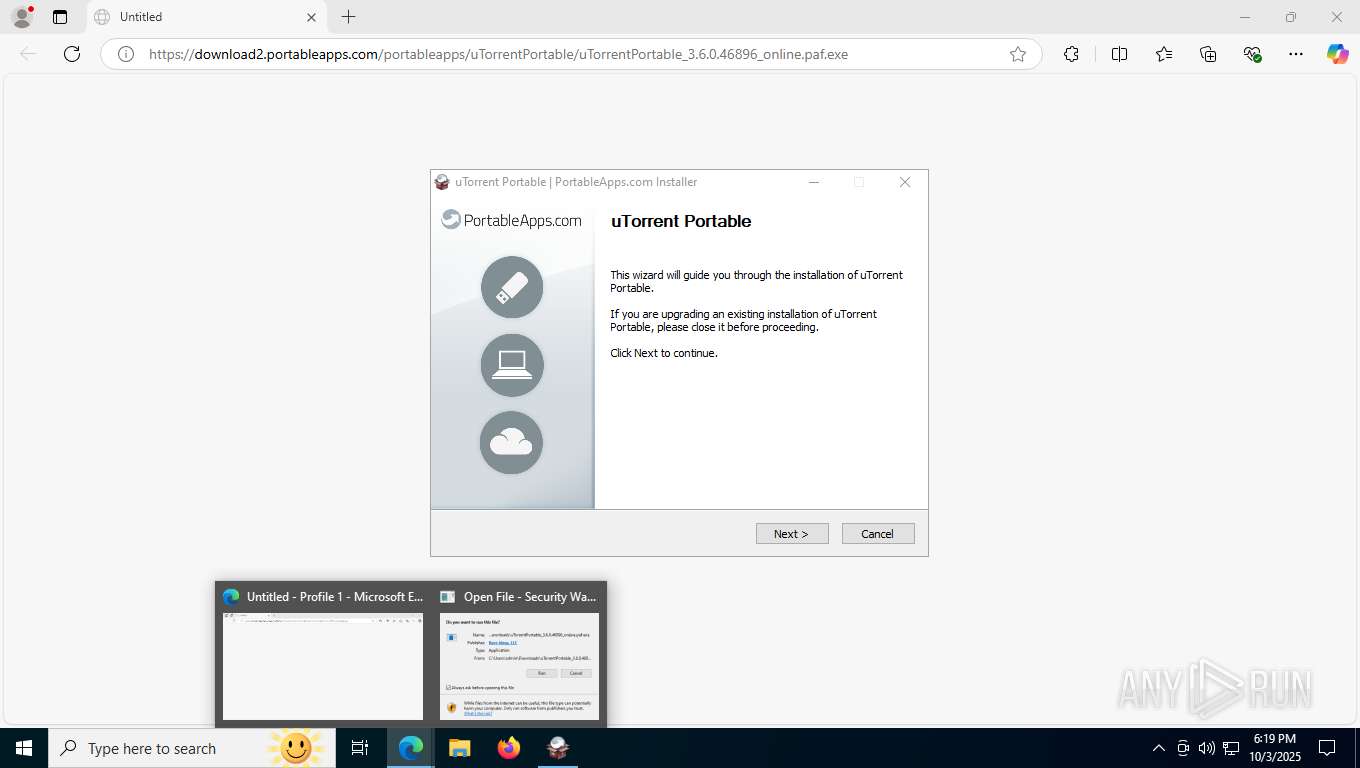Click Next in the uTorrent installer
Screen dimensions: 1360x768
click(792, 534)
